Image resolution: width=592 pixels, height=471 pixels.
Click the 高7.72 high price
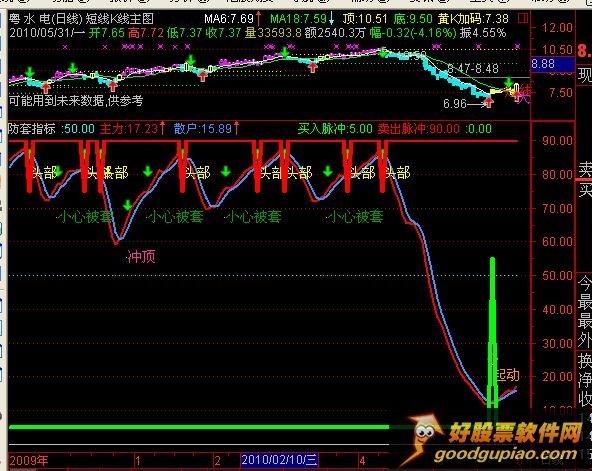(146, 33)
